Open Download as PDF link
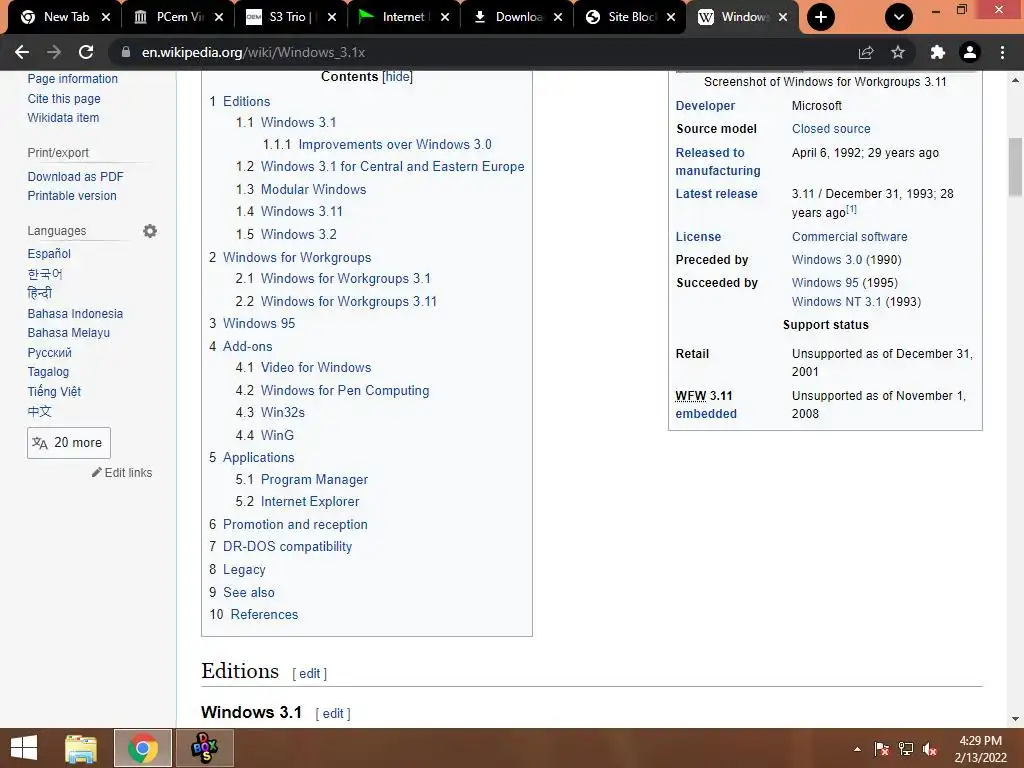The image size is (1024, 768). click(x=75, y=176)
